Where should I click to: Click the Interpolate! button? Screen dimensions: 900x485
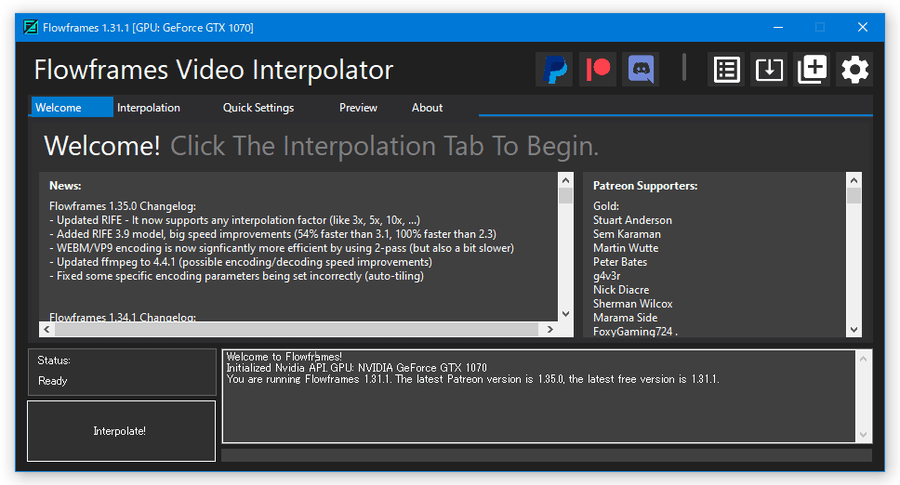coord(121,431)
